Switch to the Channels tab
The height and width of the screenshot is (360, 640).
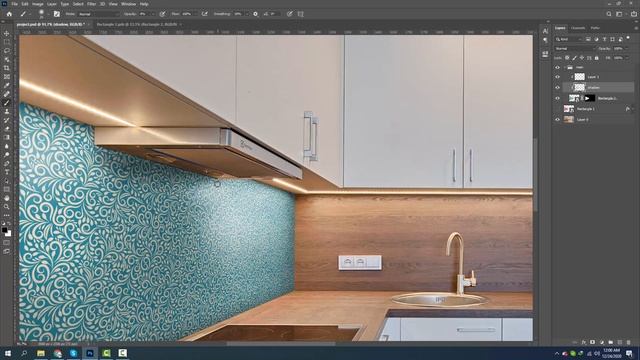click(x=578, y=28)
